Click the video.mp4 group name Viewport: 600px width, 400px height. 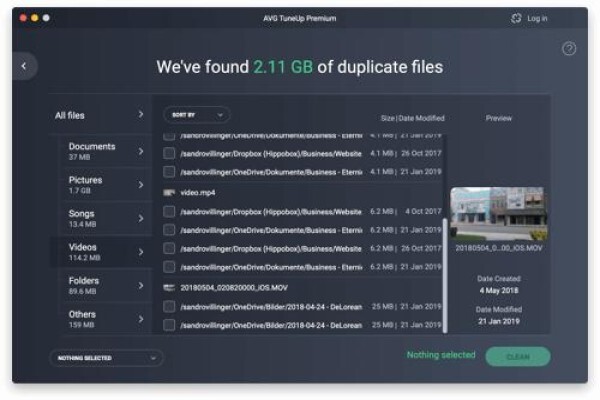pyautogui.click(x=197, y=193)
